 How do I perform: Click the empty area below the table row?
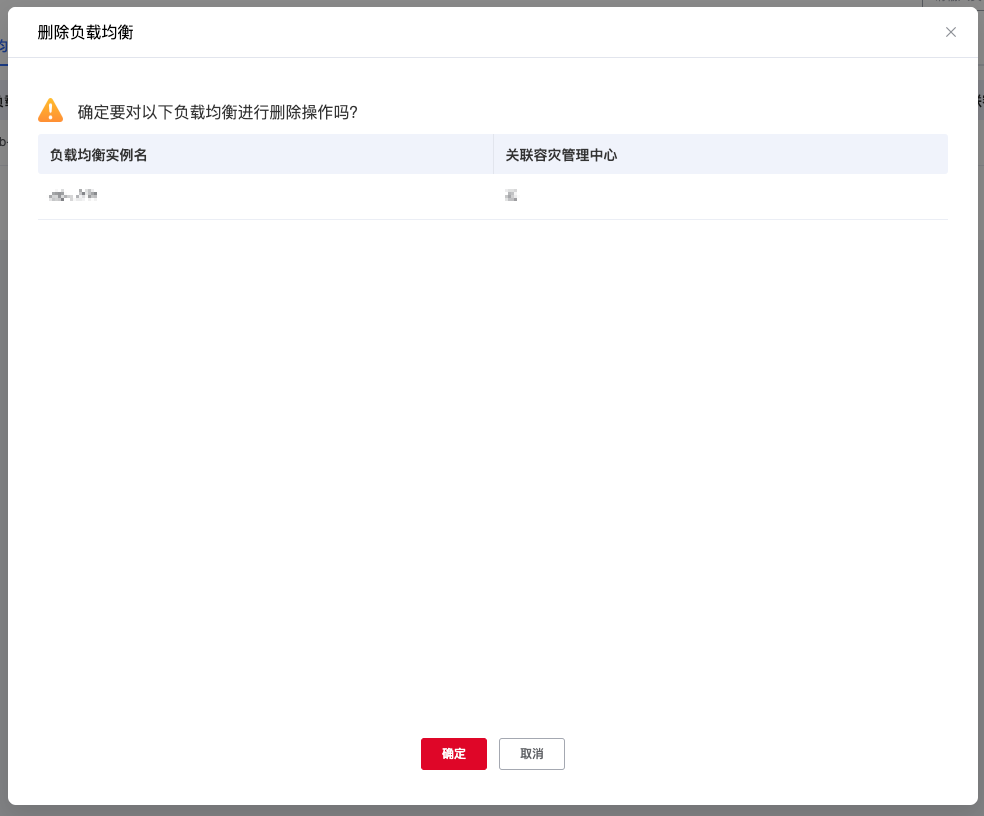click(492, 450)
